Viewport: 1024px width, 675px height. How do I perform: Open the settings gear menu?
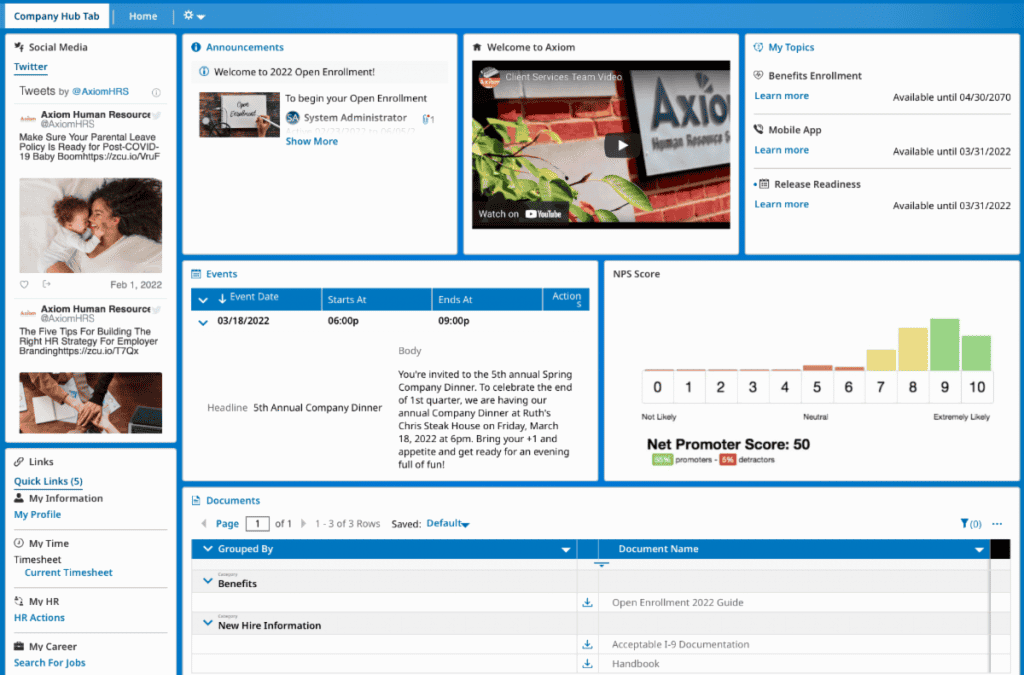pyautogui.click(x=188, y=15)
